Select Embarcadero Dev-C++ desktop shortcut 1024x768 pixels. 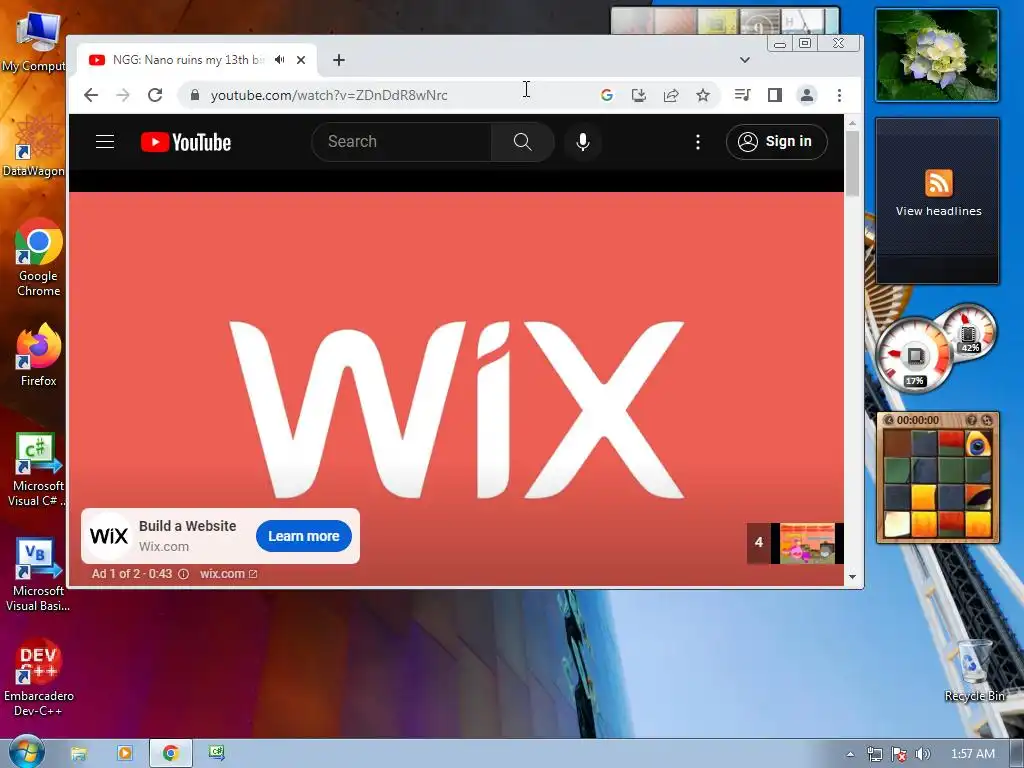pyautogui.click(x=38, y=679)
